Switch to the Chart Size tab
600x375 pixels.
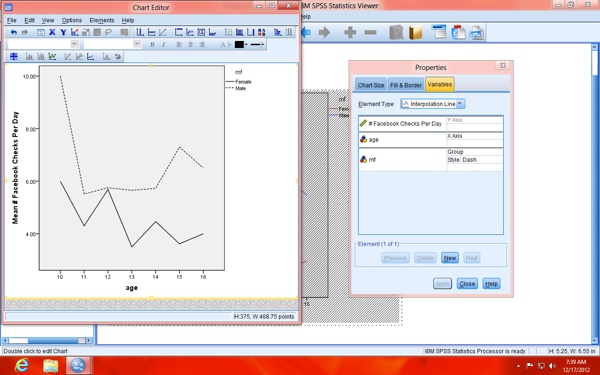point(371,85)
